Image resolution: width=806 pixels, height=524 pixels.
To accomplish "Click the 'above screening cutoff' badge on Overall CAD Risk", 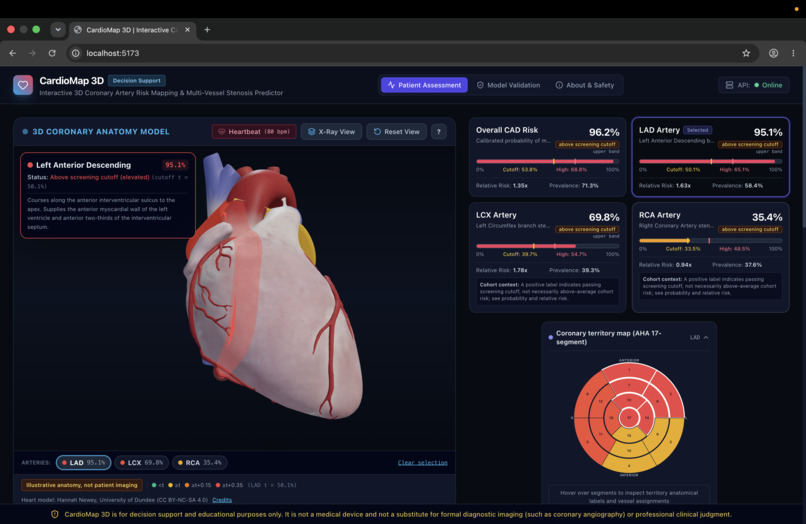I will [x=587, y=144].
